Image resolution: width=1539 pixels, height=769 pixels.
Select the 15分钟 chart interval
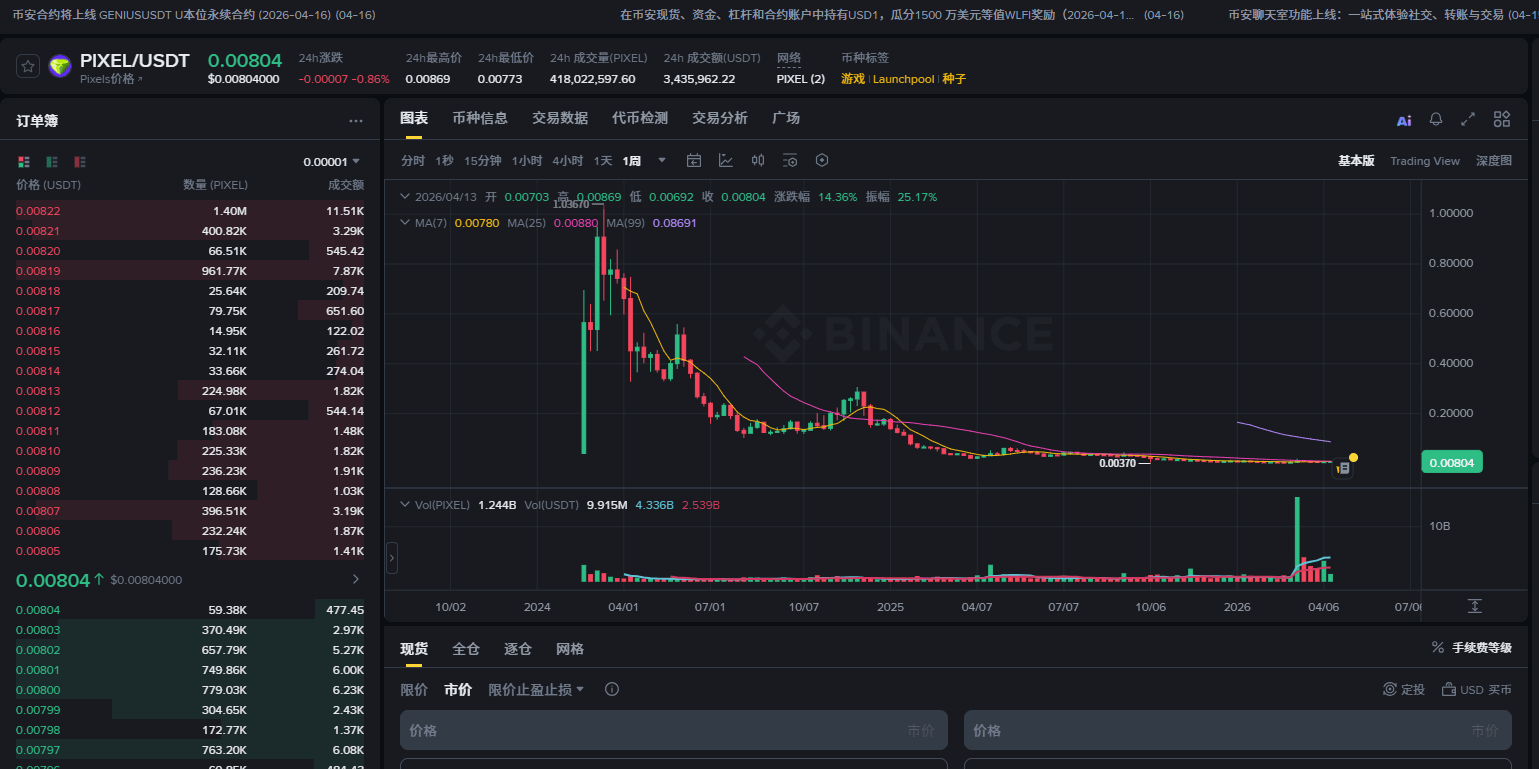tap(483, 160)
